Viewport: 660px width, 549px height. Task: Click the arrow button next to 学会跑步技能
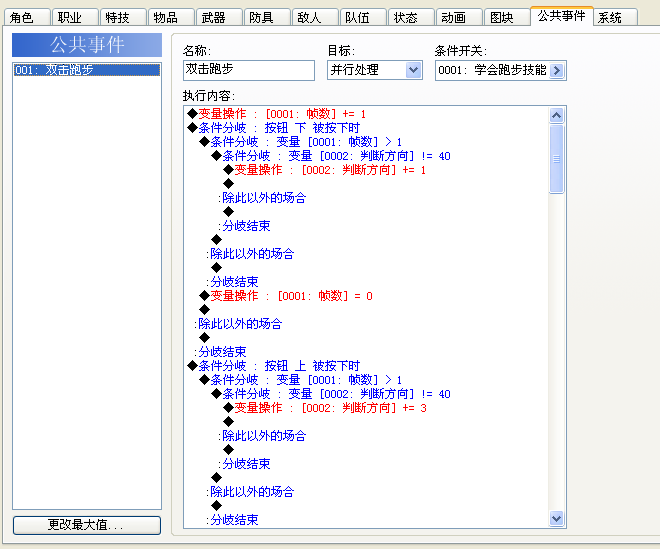point(557,70)
